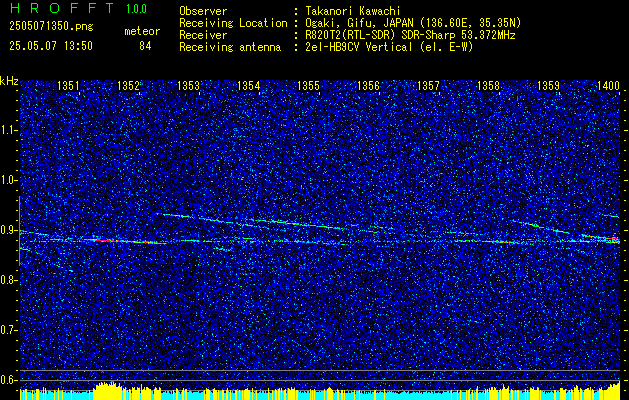Image resolution: width=629 pixels, height=400 pixels.
Task: Click the kHz axis unit label
Action: [9, 81]
